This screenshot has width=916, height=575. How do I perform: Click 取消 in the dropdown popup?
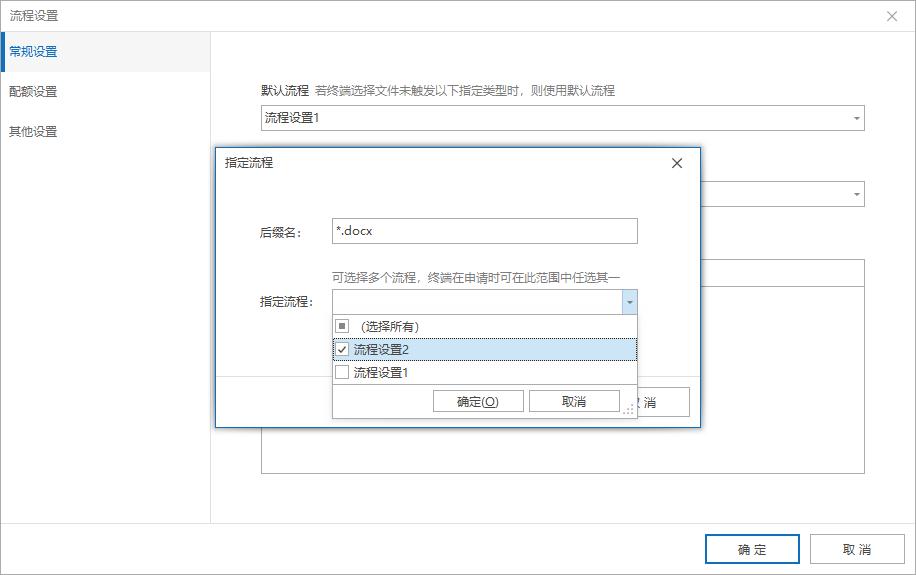click(574, 401)
